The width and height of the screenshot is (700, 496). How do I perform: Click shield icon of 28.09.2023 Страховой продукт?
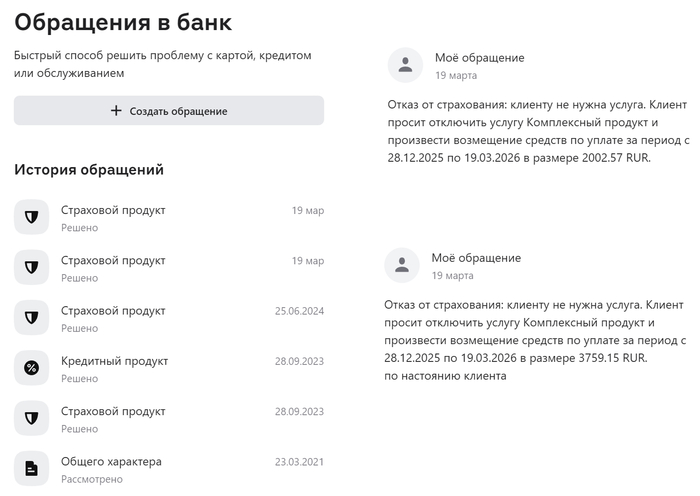point(31,418)
